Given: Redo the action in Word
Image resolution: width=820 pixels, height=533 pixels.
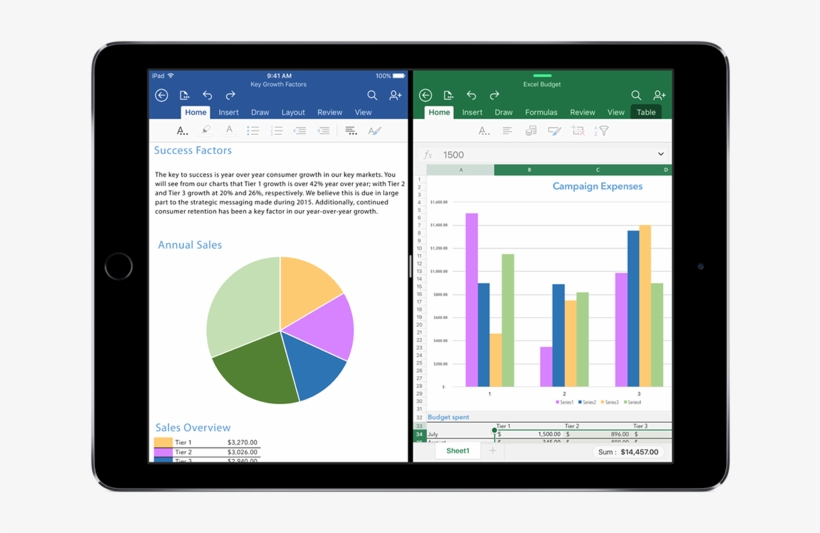Looking at the screenshot, I should [231, 95].
